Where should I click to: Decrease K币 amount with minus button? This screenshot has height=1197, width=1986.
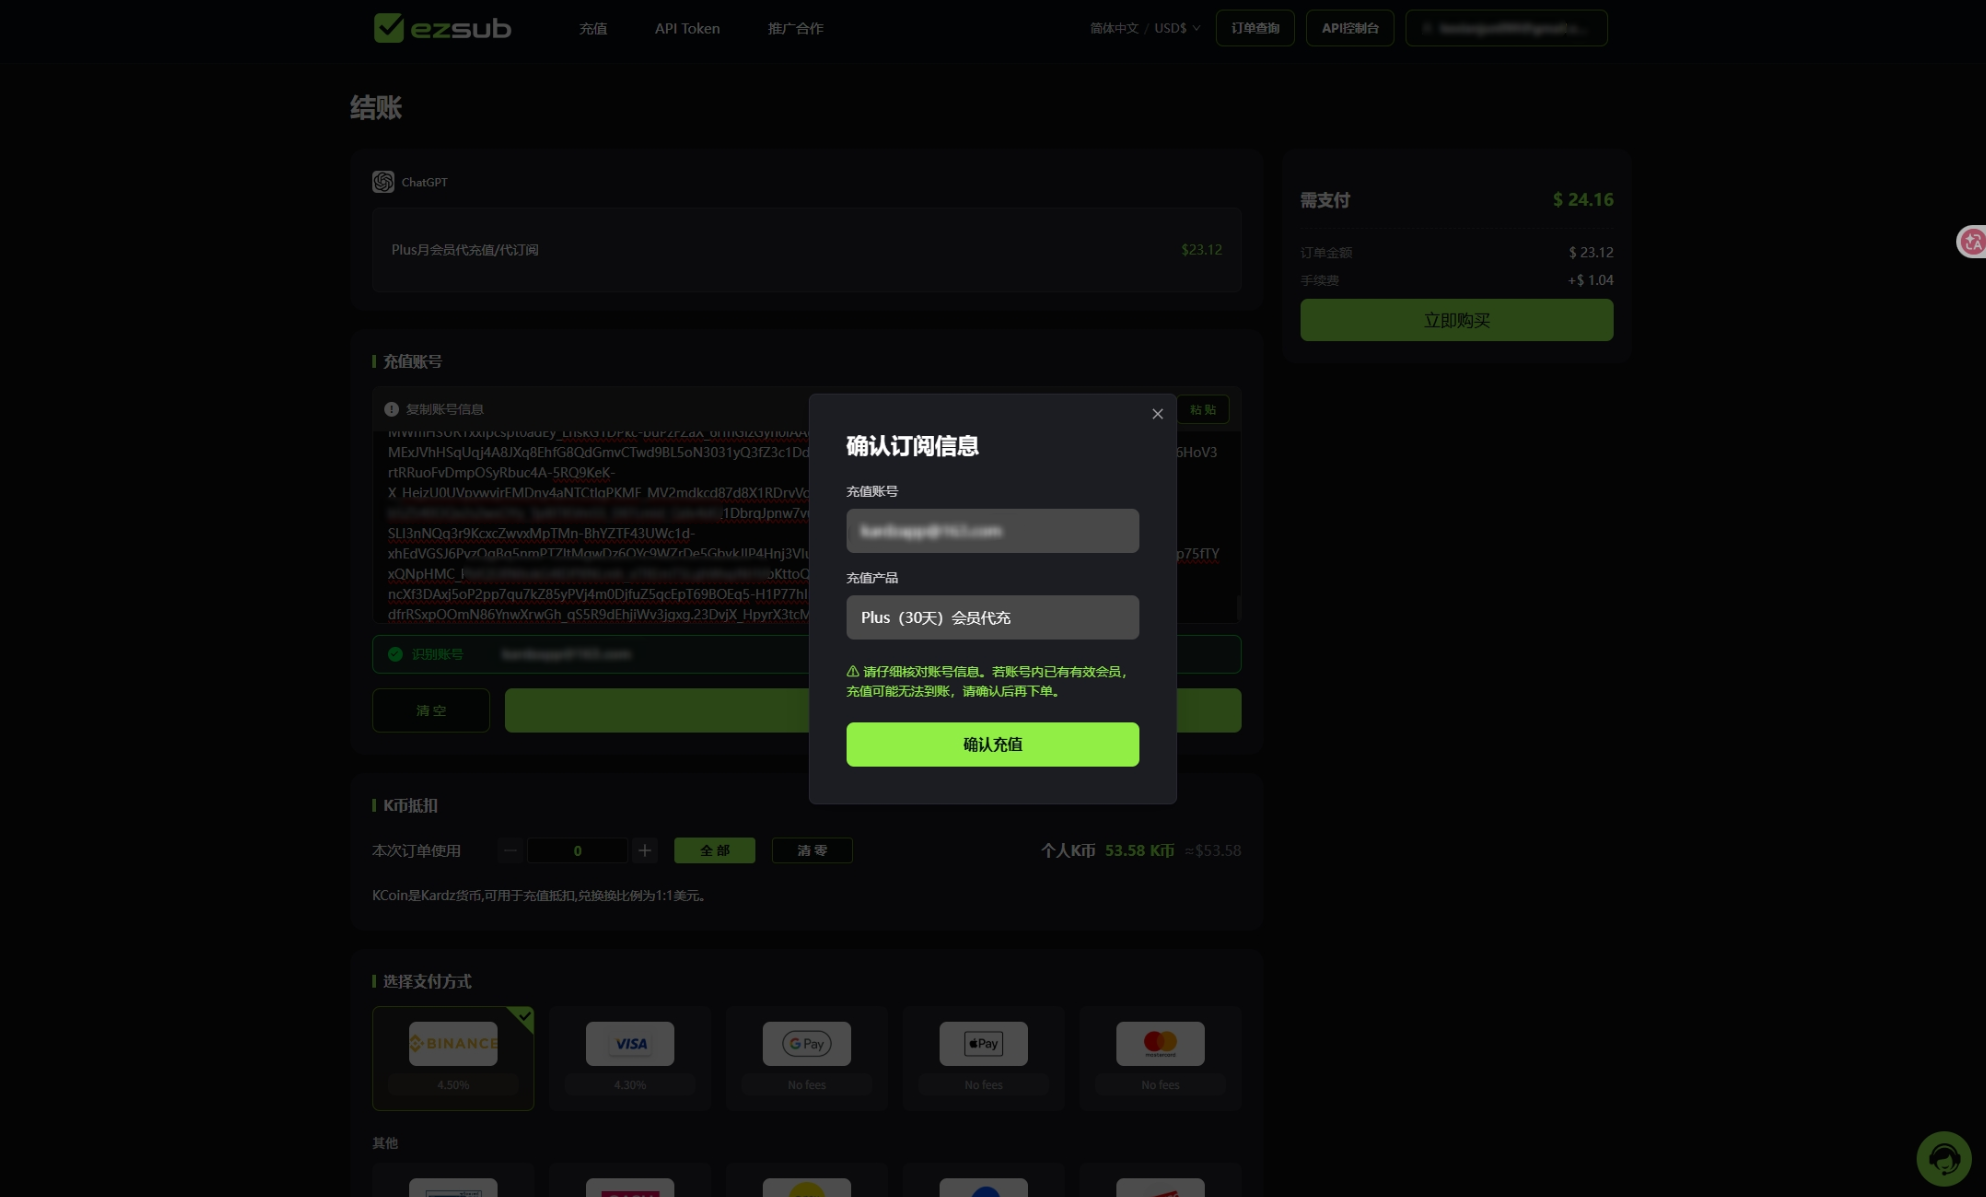(510, 850)
